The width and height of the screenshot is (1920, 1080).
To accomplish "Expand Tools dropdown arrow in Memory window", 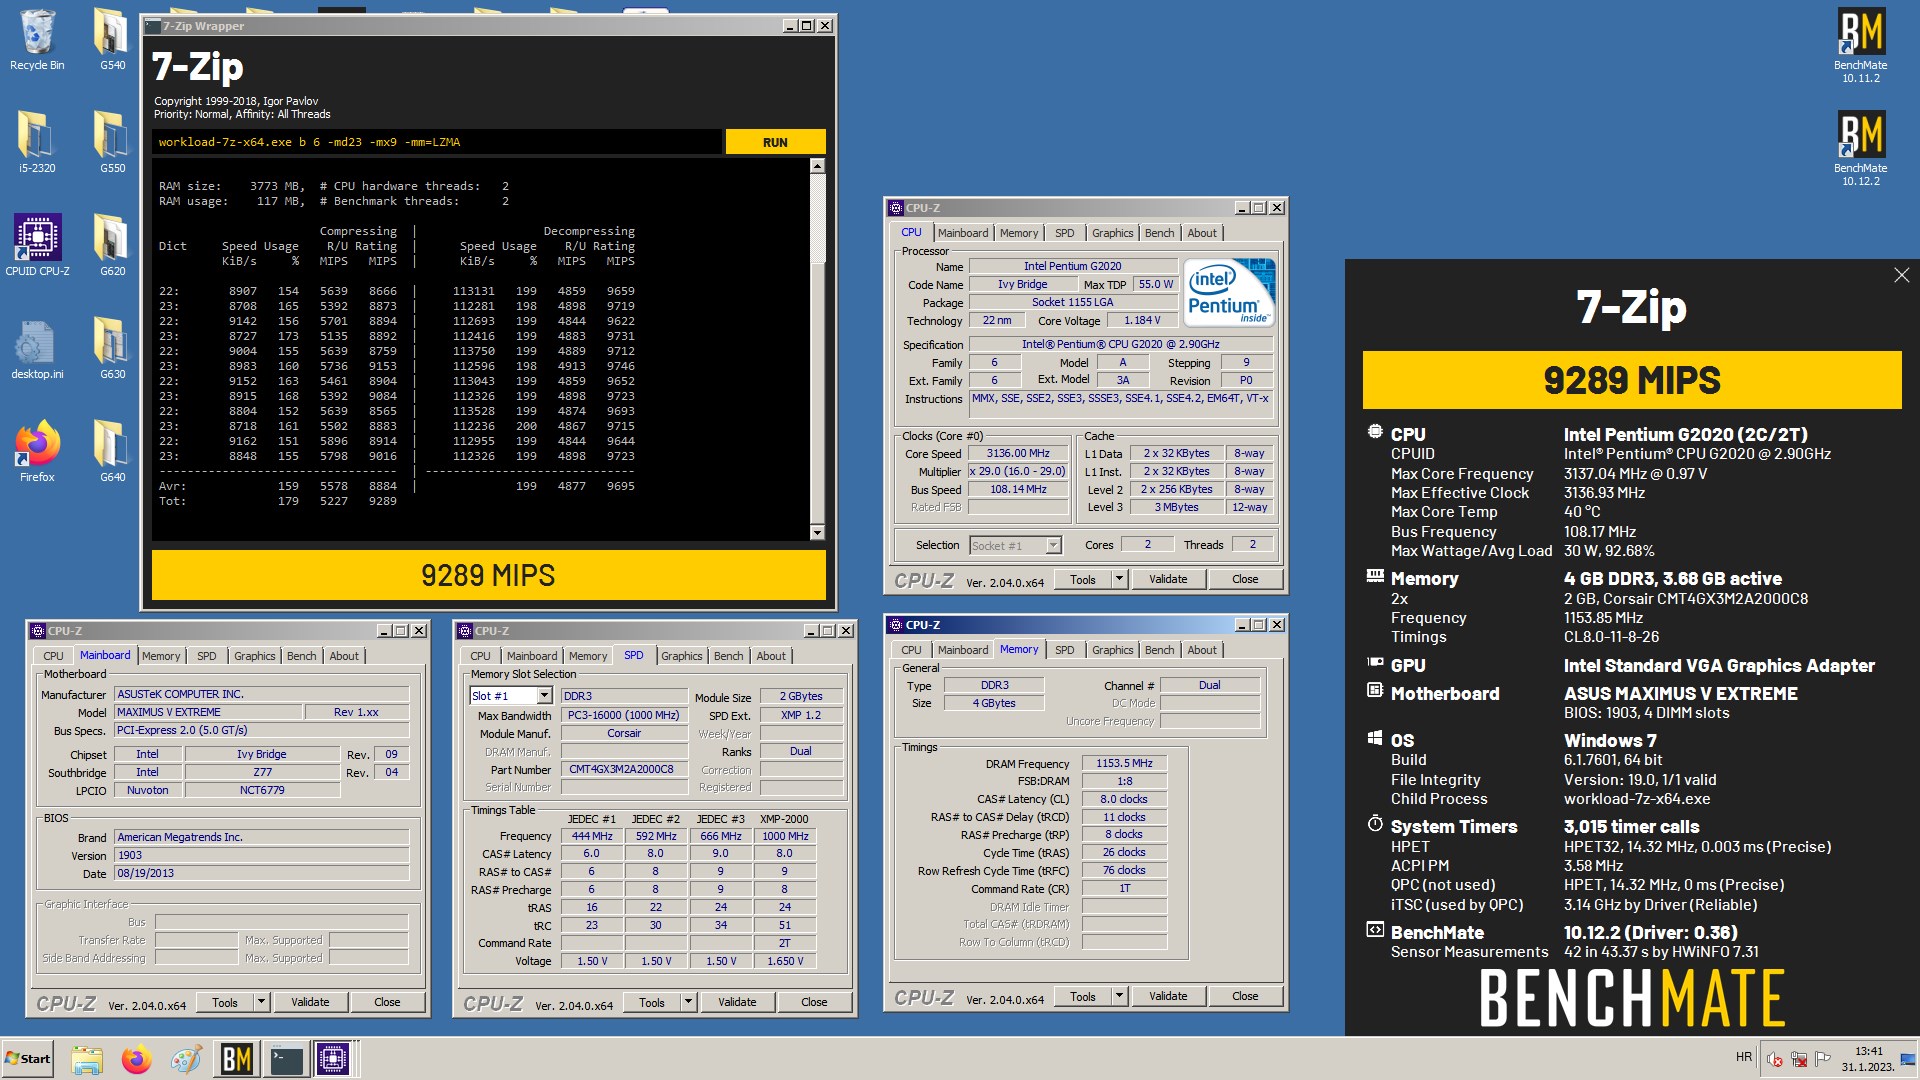I will click(1119, 996).
